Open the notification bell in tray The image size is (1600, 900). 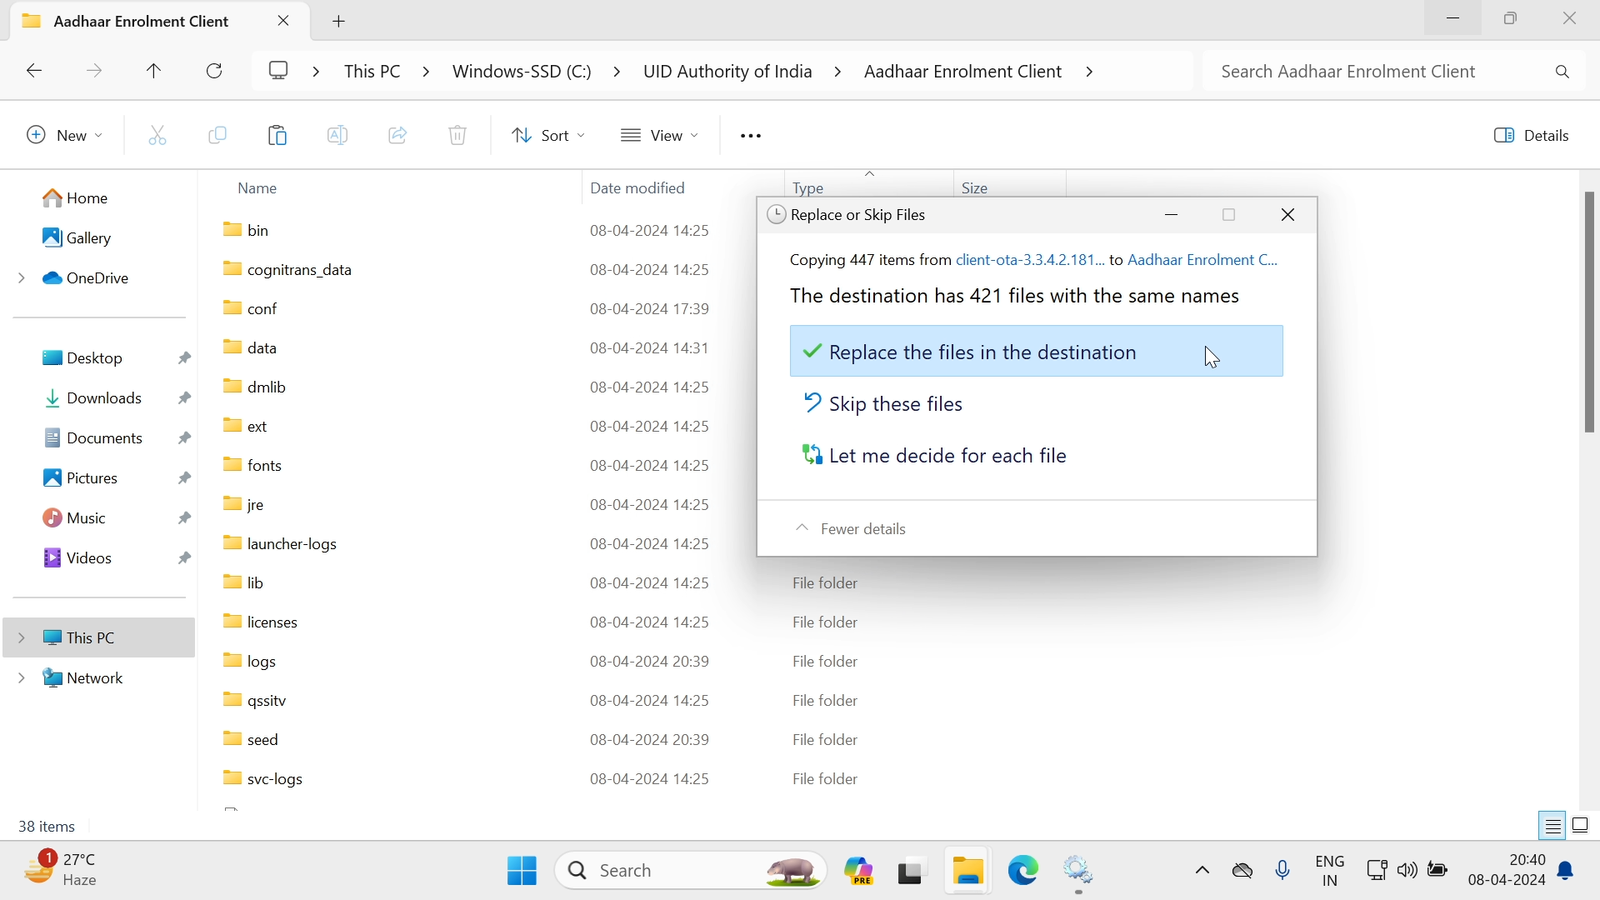coord(1566,871)
